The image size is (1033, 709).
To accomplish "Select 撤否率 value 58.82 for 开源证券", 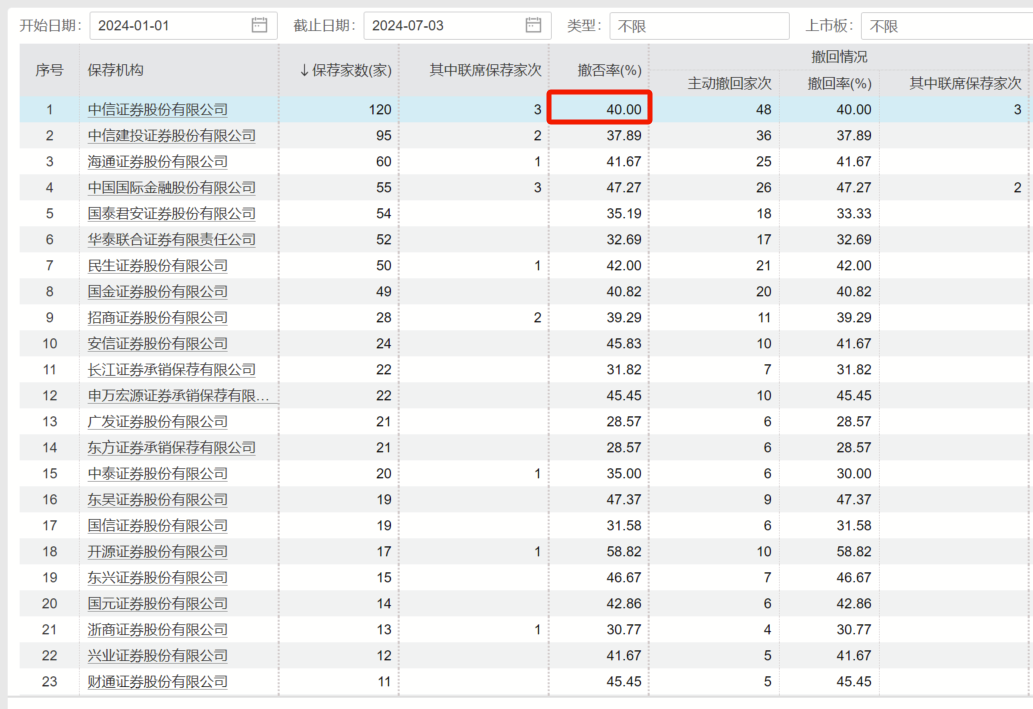I will coord(624,552).
